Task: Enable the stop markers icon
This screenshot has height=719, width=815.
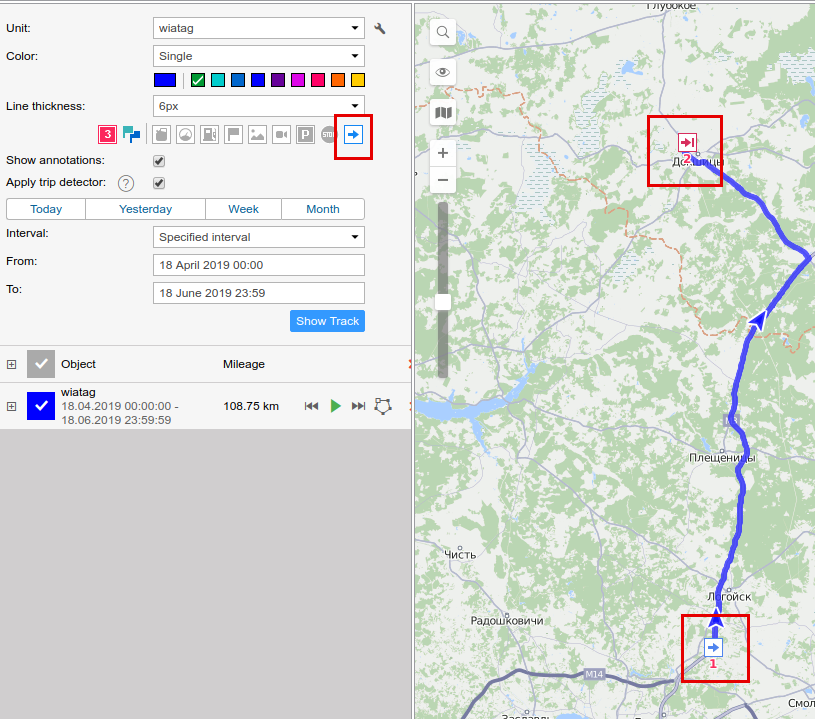Action: coord(329,134)
